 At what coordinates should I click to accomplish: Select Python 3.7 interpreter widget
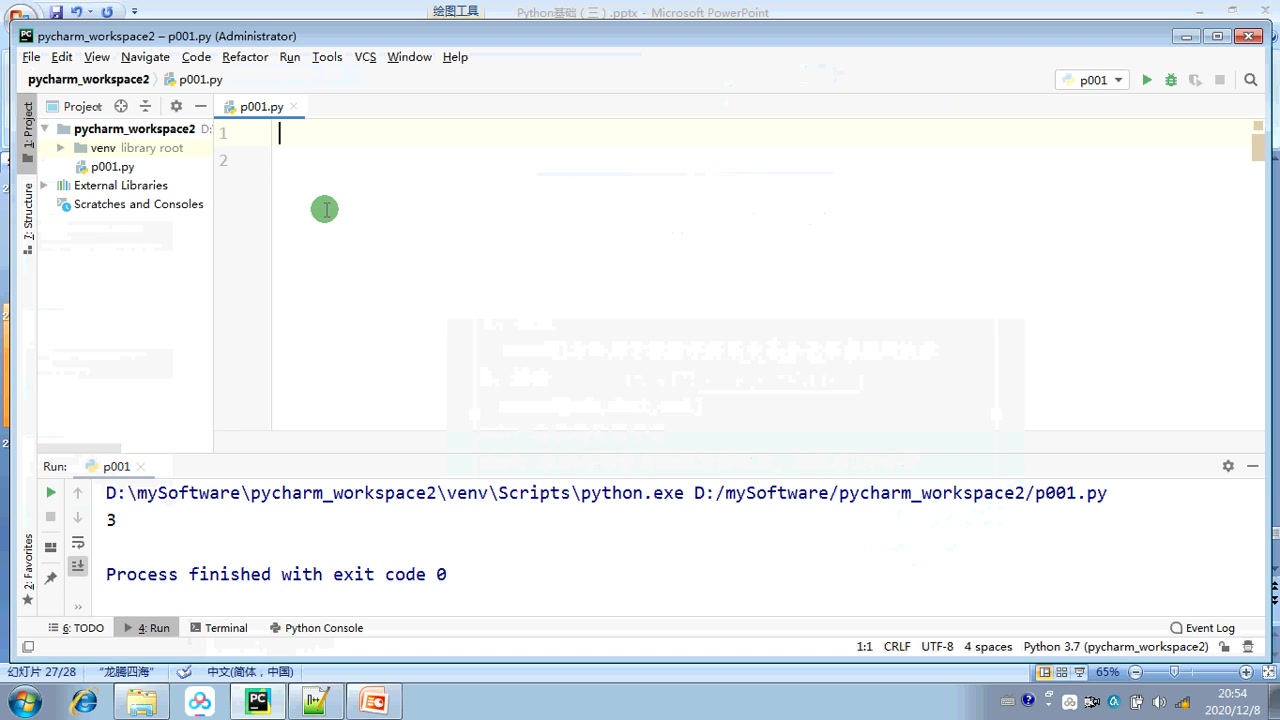pos(1116,647)
